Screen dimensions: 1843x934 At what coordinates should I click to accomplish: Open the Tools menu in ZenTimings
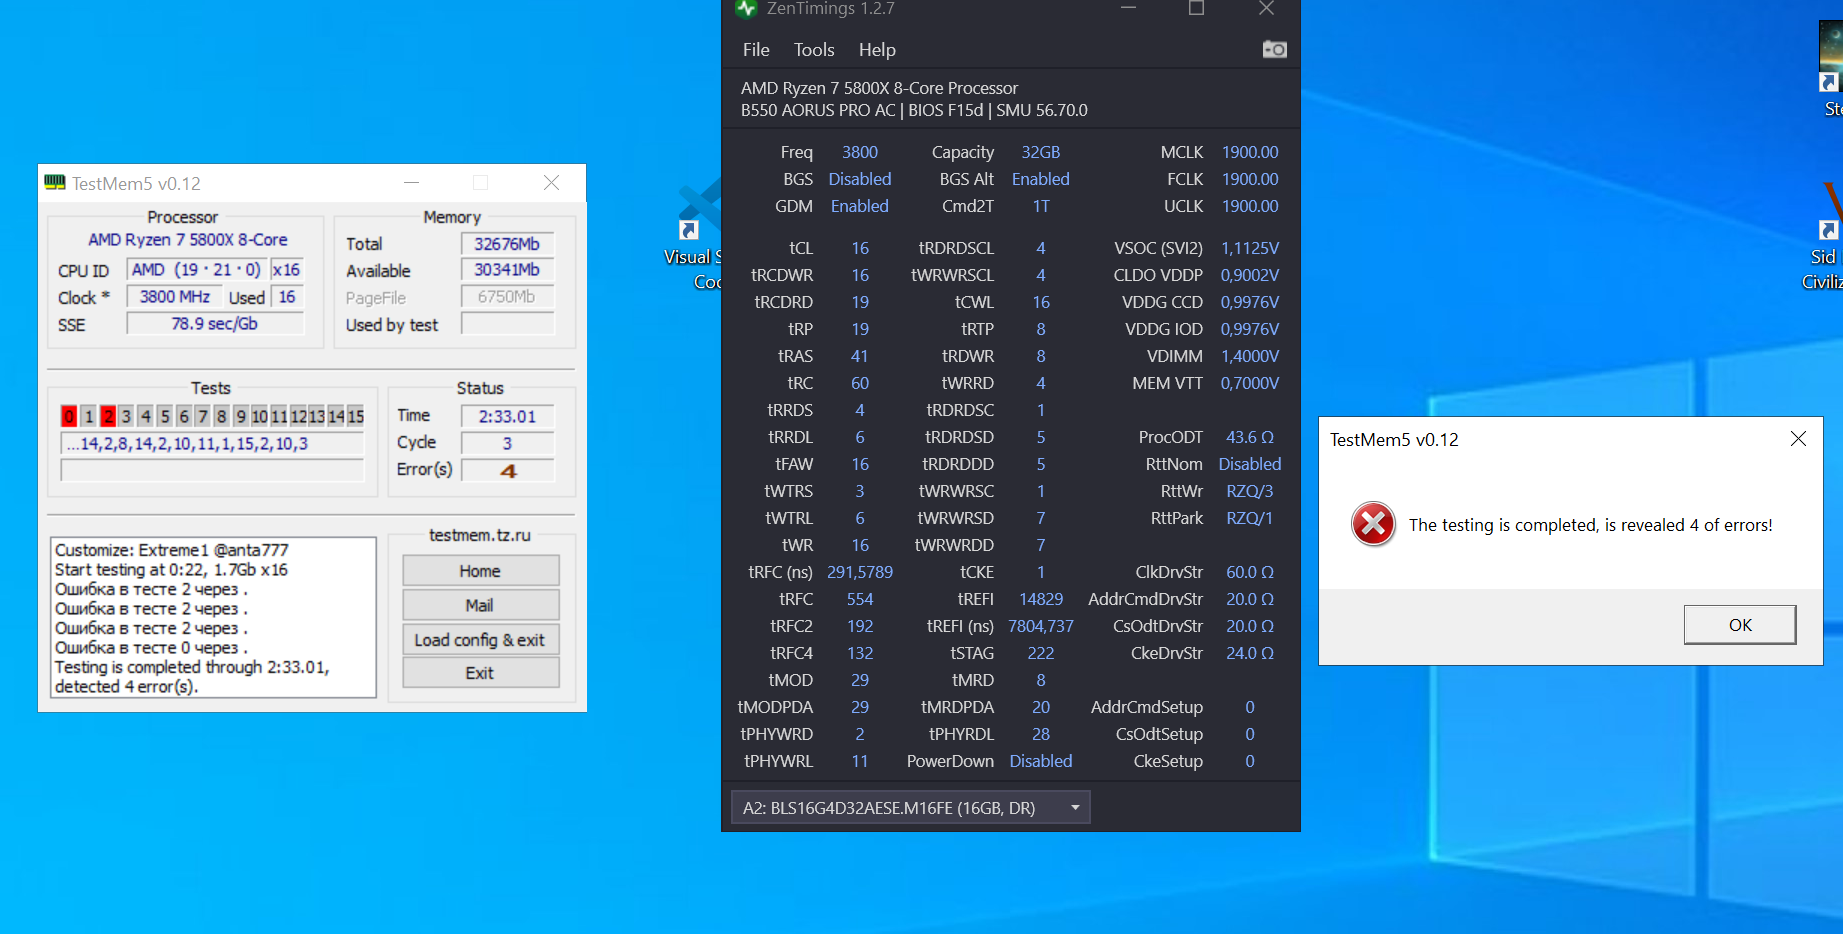(814, 50)
